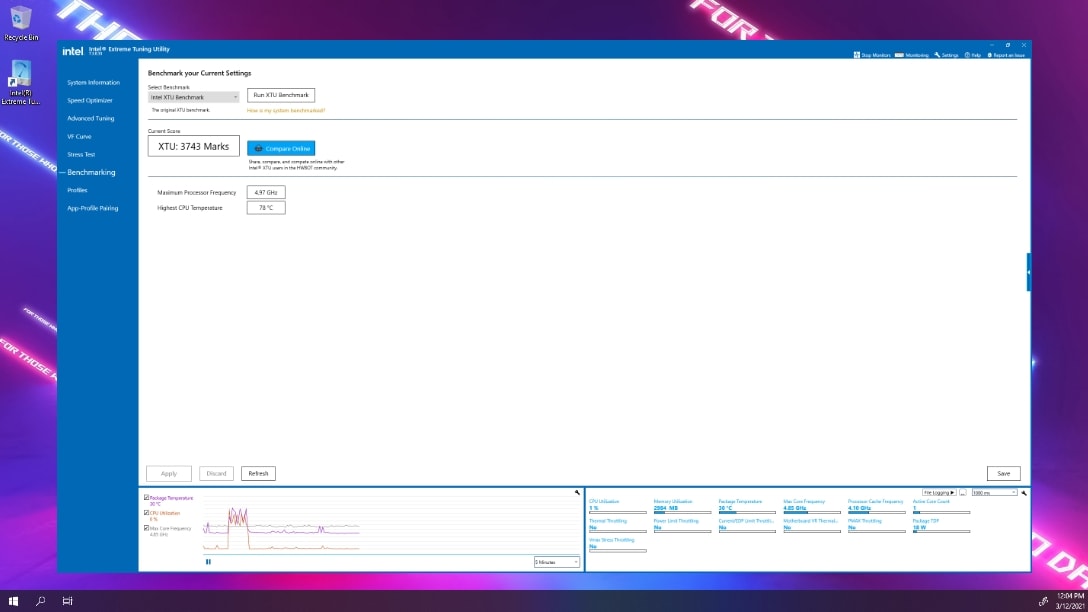Expand the side panel handle on the right edge
Screen dimensions: 1088x612
[1028, 272]
